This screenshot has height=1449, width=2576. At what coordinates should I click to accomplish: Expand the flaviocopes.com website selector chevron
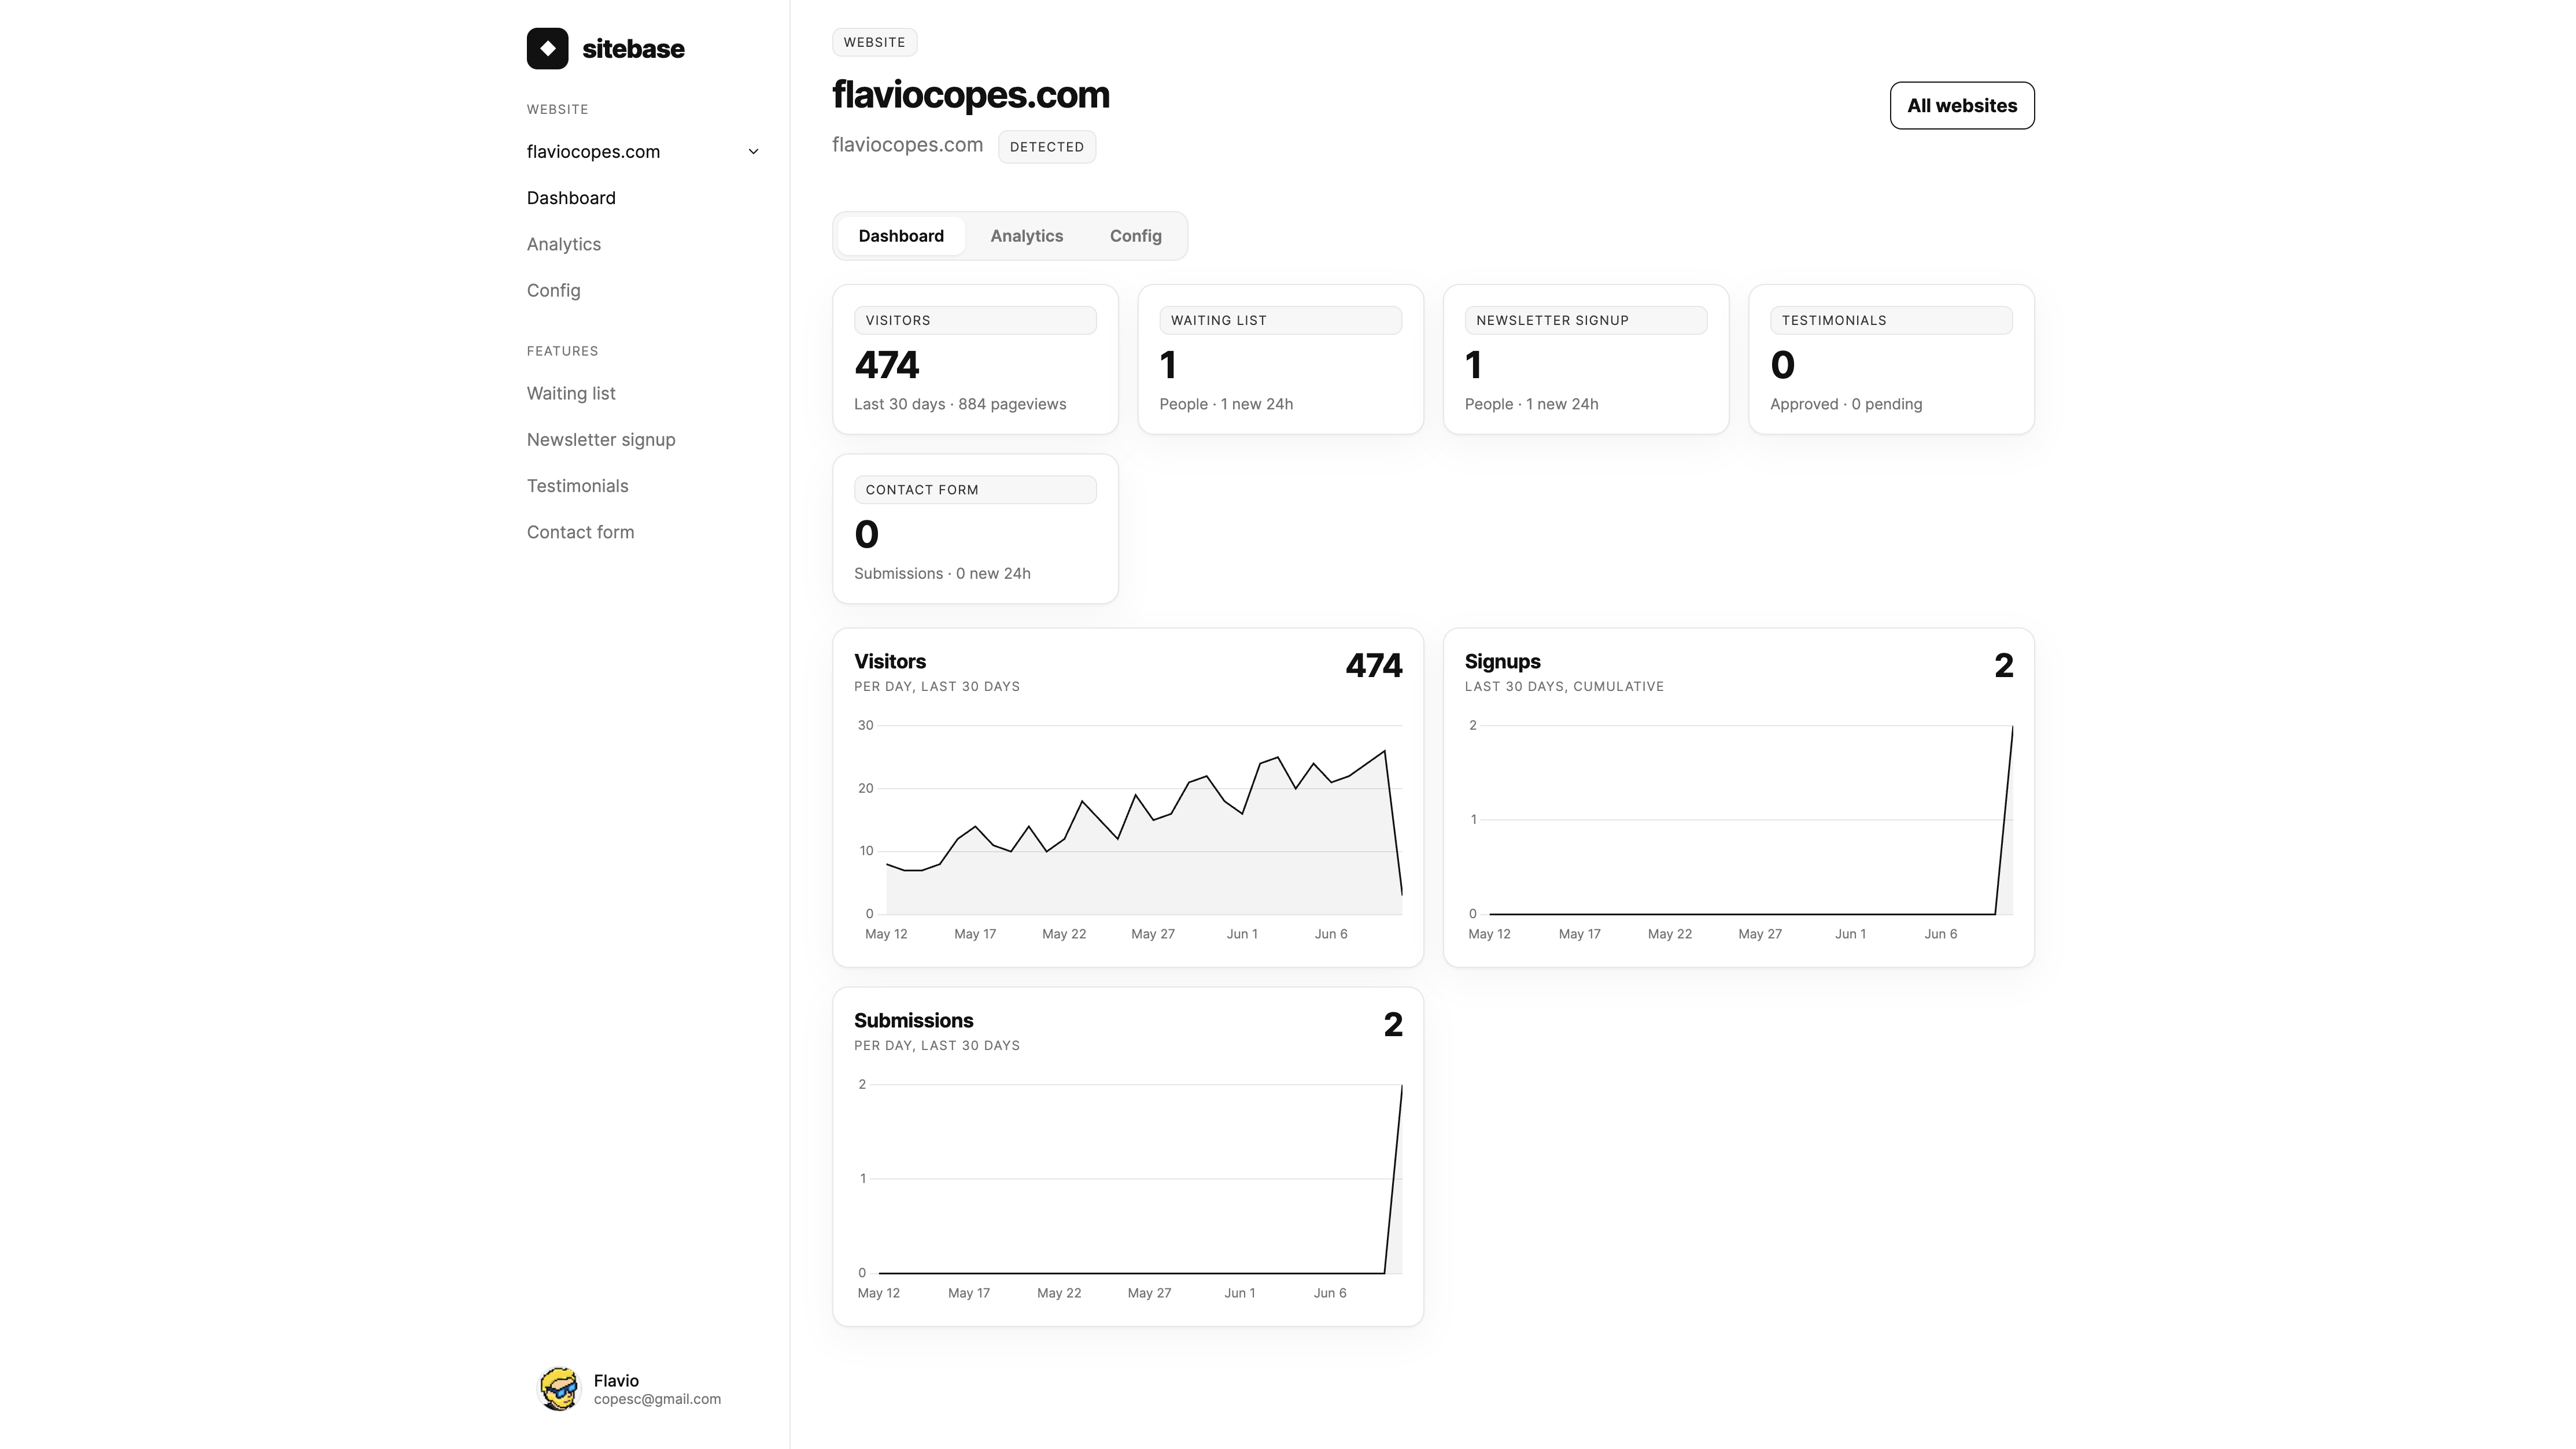pos(753,152)
